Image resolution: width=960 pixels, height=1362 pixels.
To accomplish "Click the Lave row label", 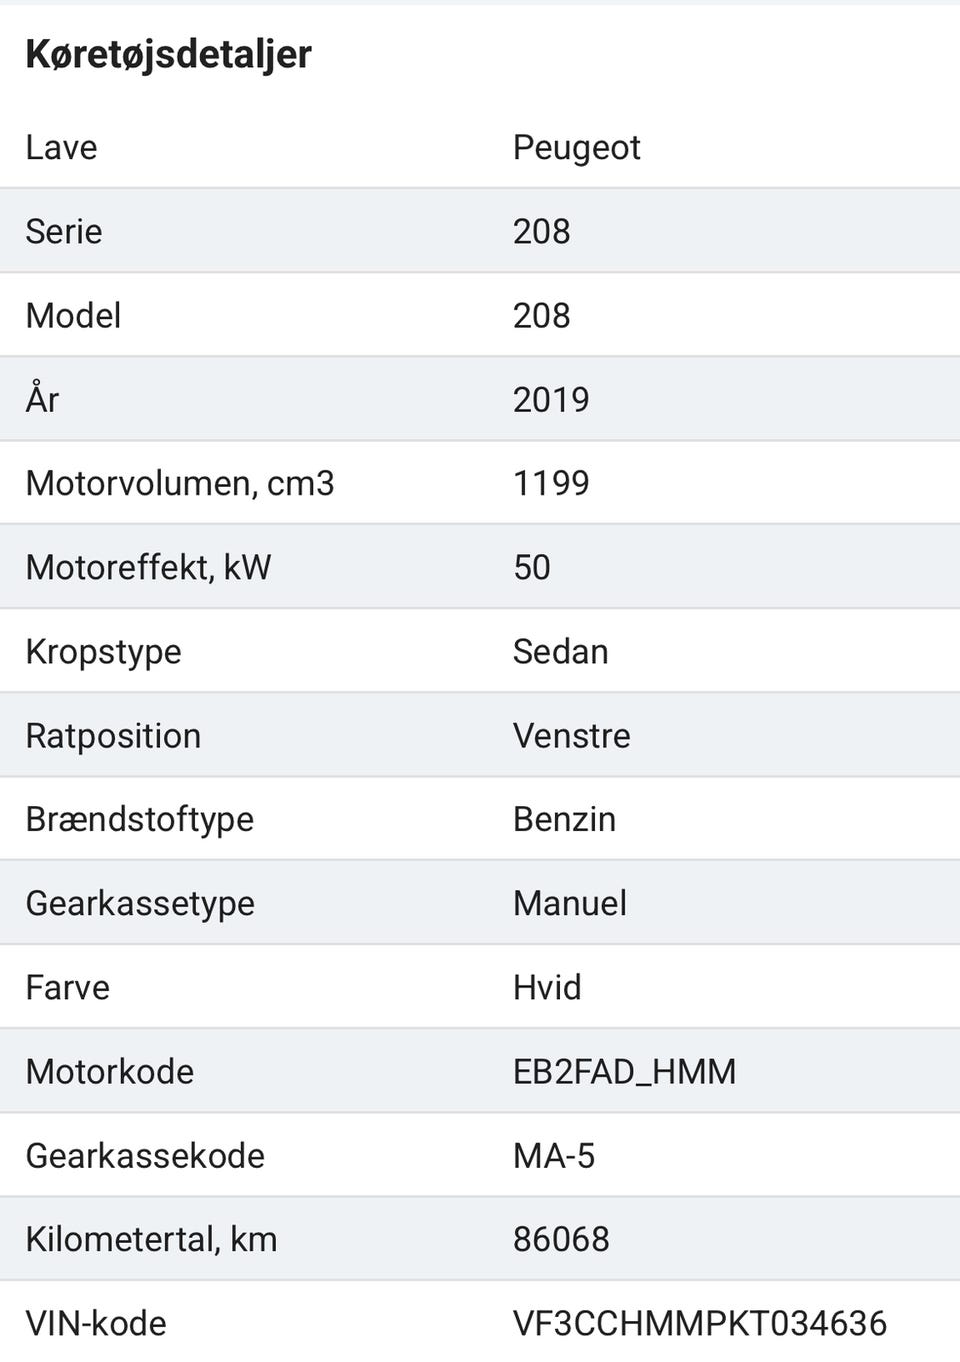I will point(61,148).
